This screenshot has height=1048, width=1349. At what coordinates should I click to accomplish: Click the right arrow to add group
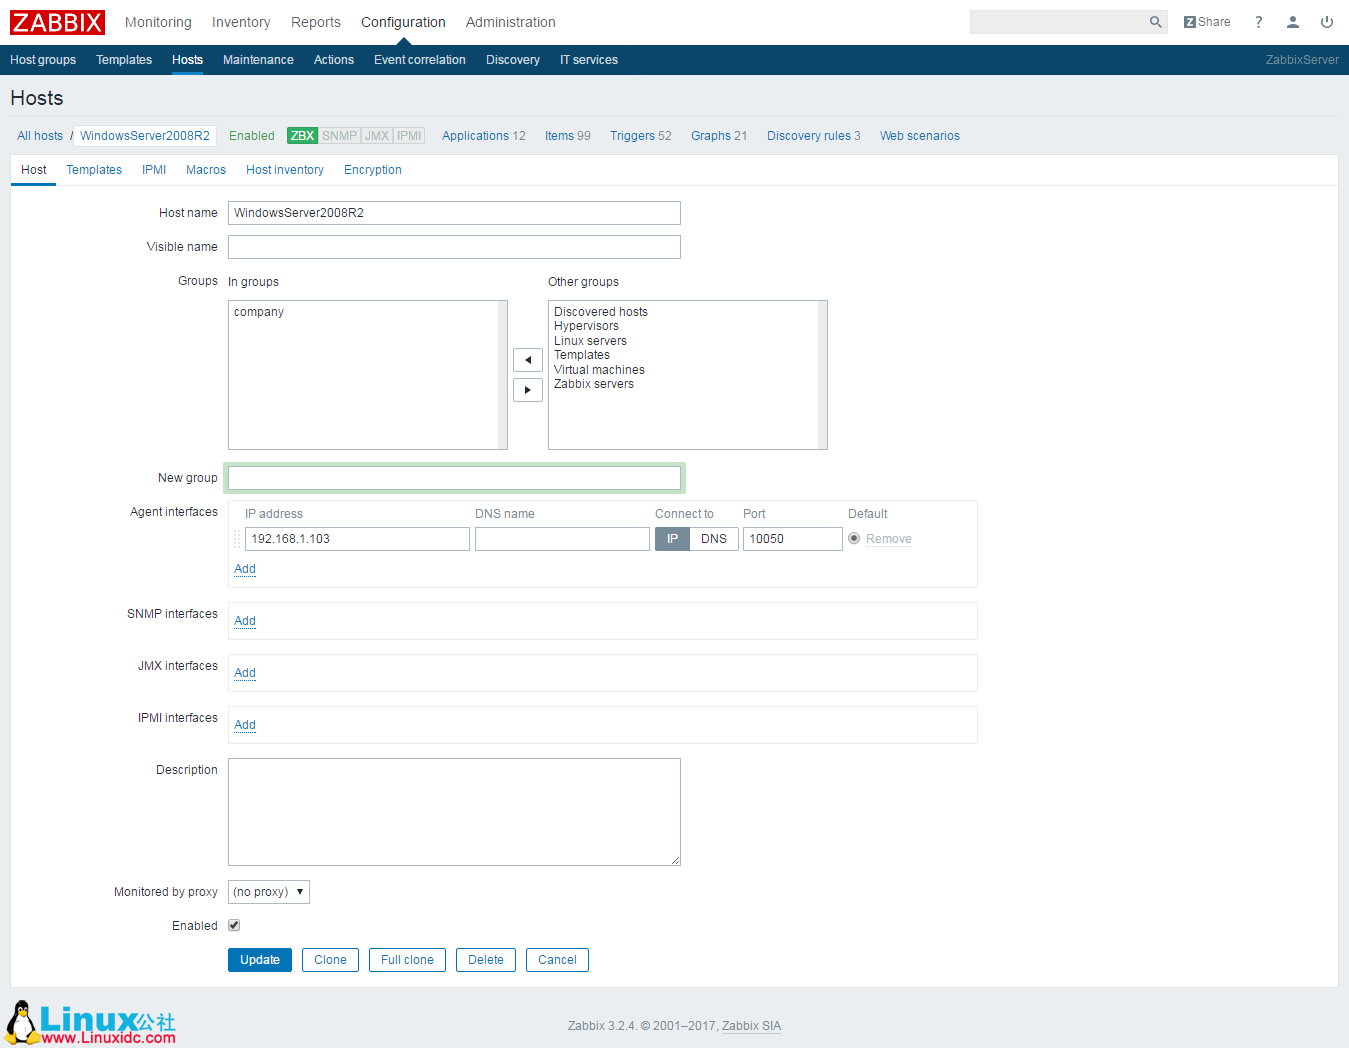(x=528, y=389)
